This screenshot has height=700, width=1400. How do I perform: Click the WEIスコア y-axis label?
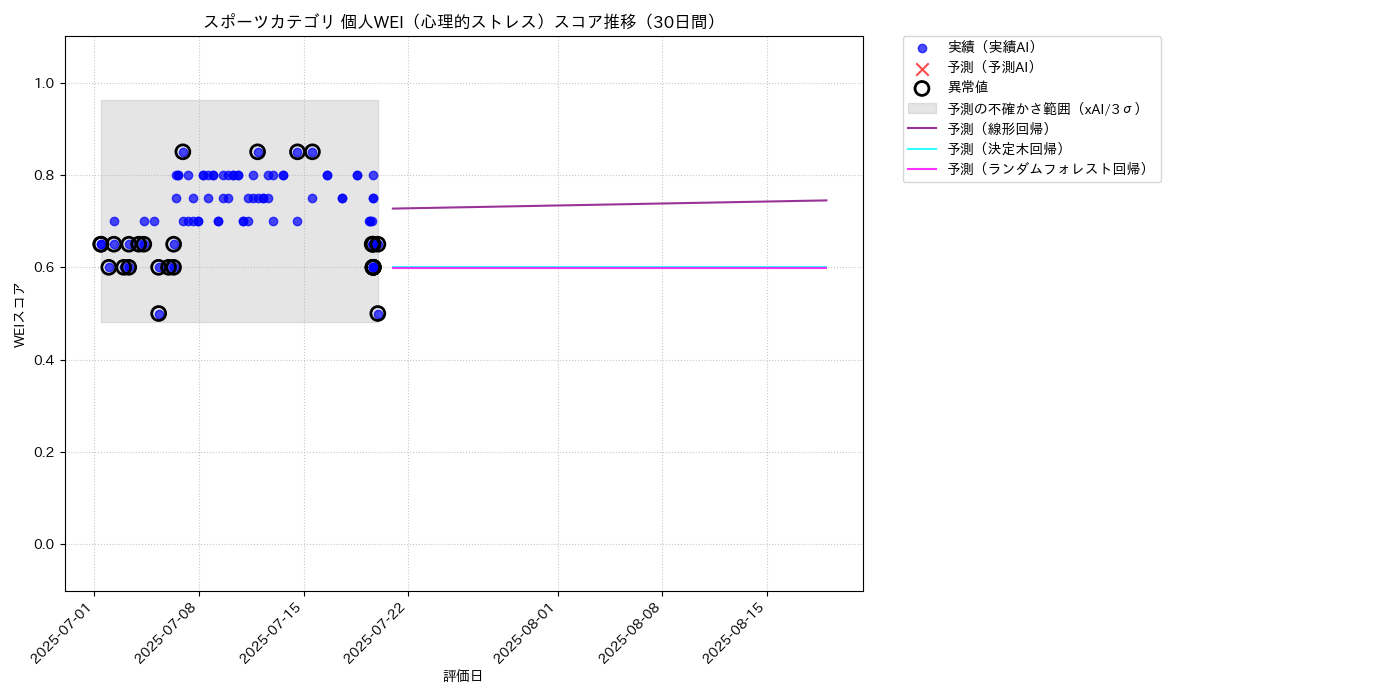19,315
